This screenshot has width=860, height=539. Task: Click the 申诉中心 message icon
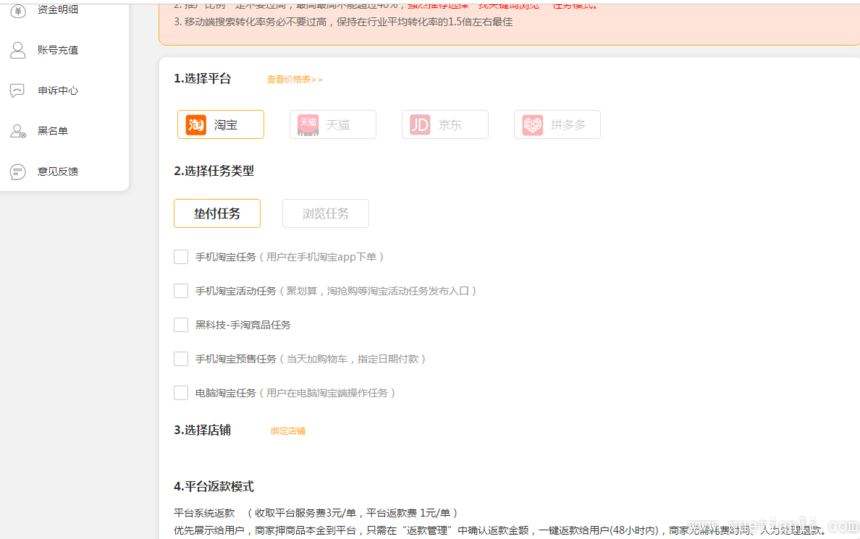tap(18, 90)
